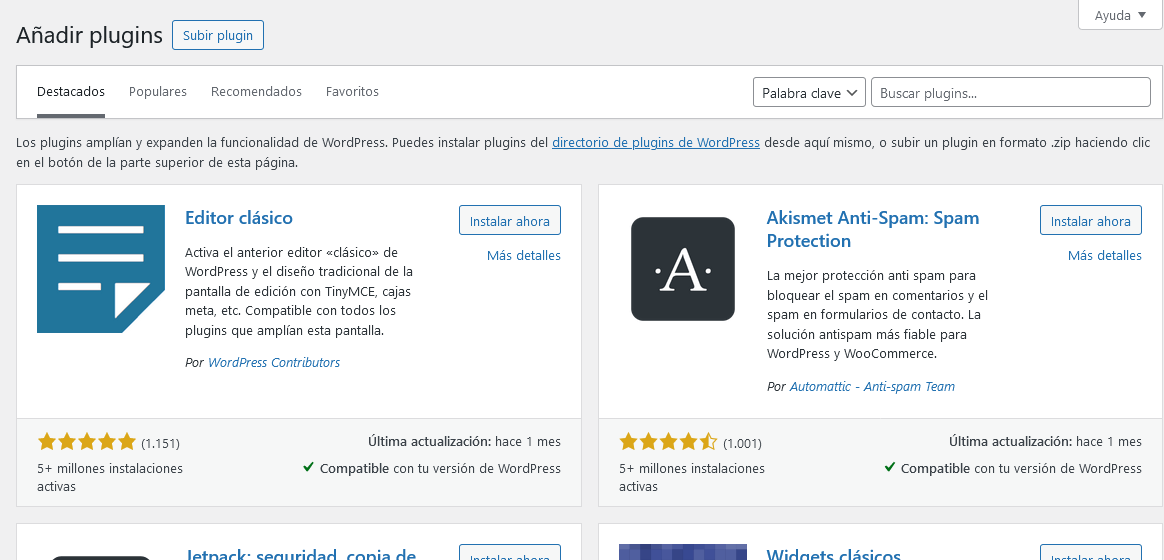Click the Editor clásico star rating
Viewport: 1164px width, 560px height.
tap(86, 442)
